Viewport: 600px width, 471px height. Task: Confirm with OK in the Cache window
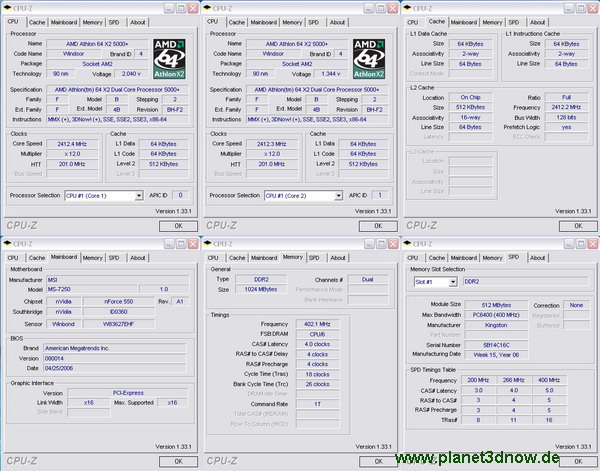pyautogui.click(x=578, y=226)
